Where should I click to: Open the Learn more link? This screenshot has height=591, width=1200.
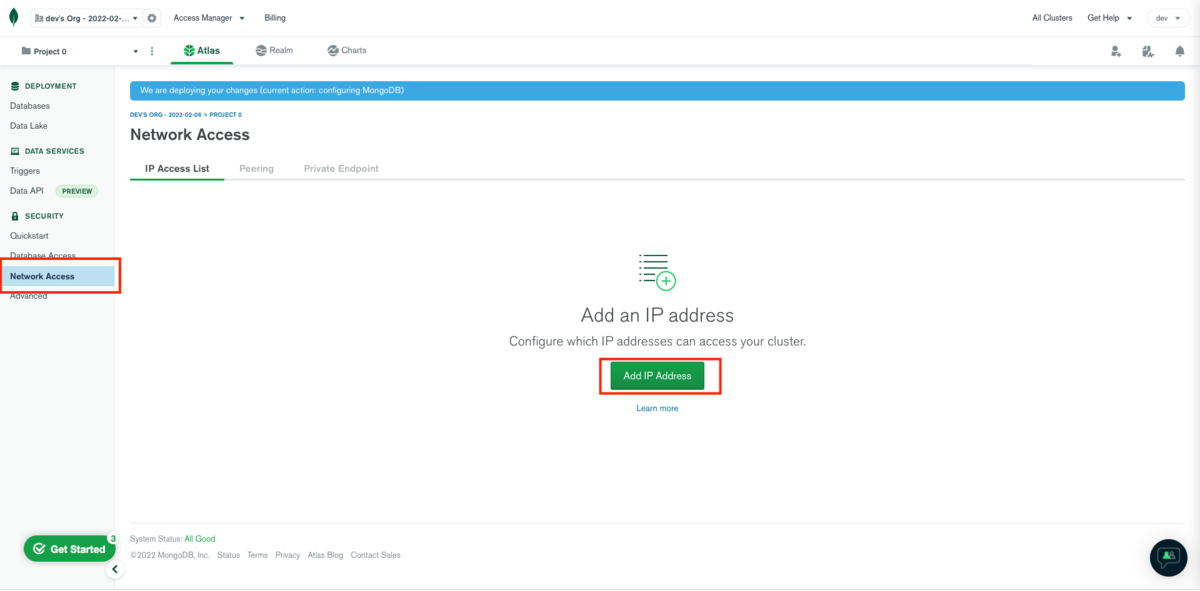point(657,408)
